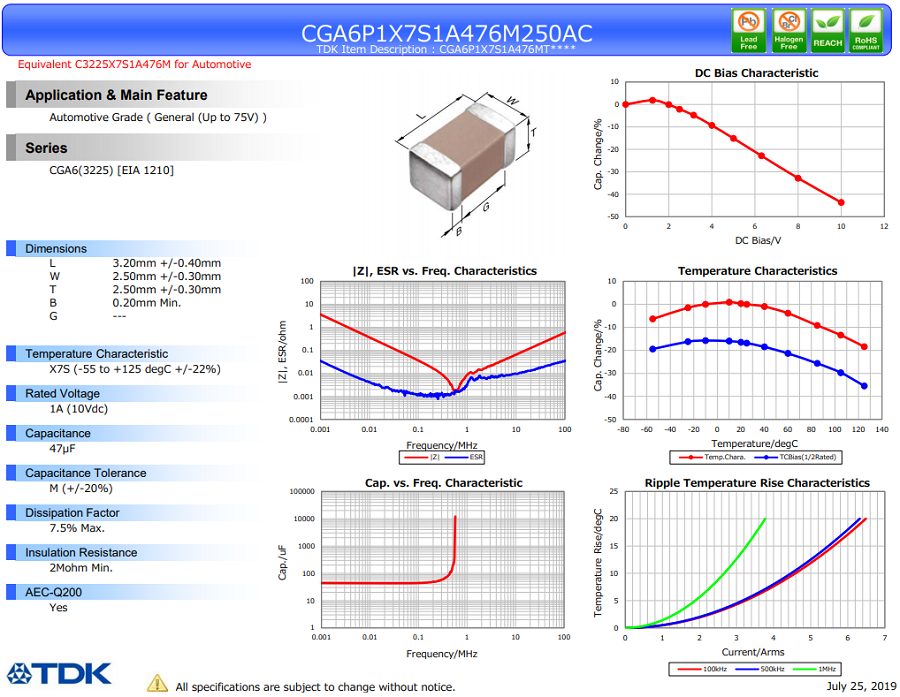Click the Series heading
Image resolution: width=900 pixels, height=697 pixels.
point(46,148)
